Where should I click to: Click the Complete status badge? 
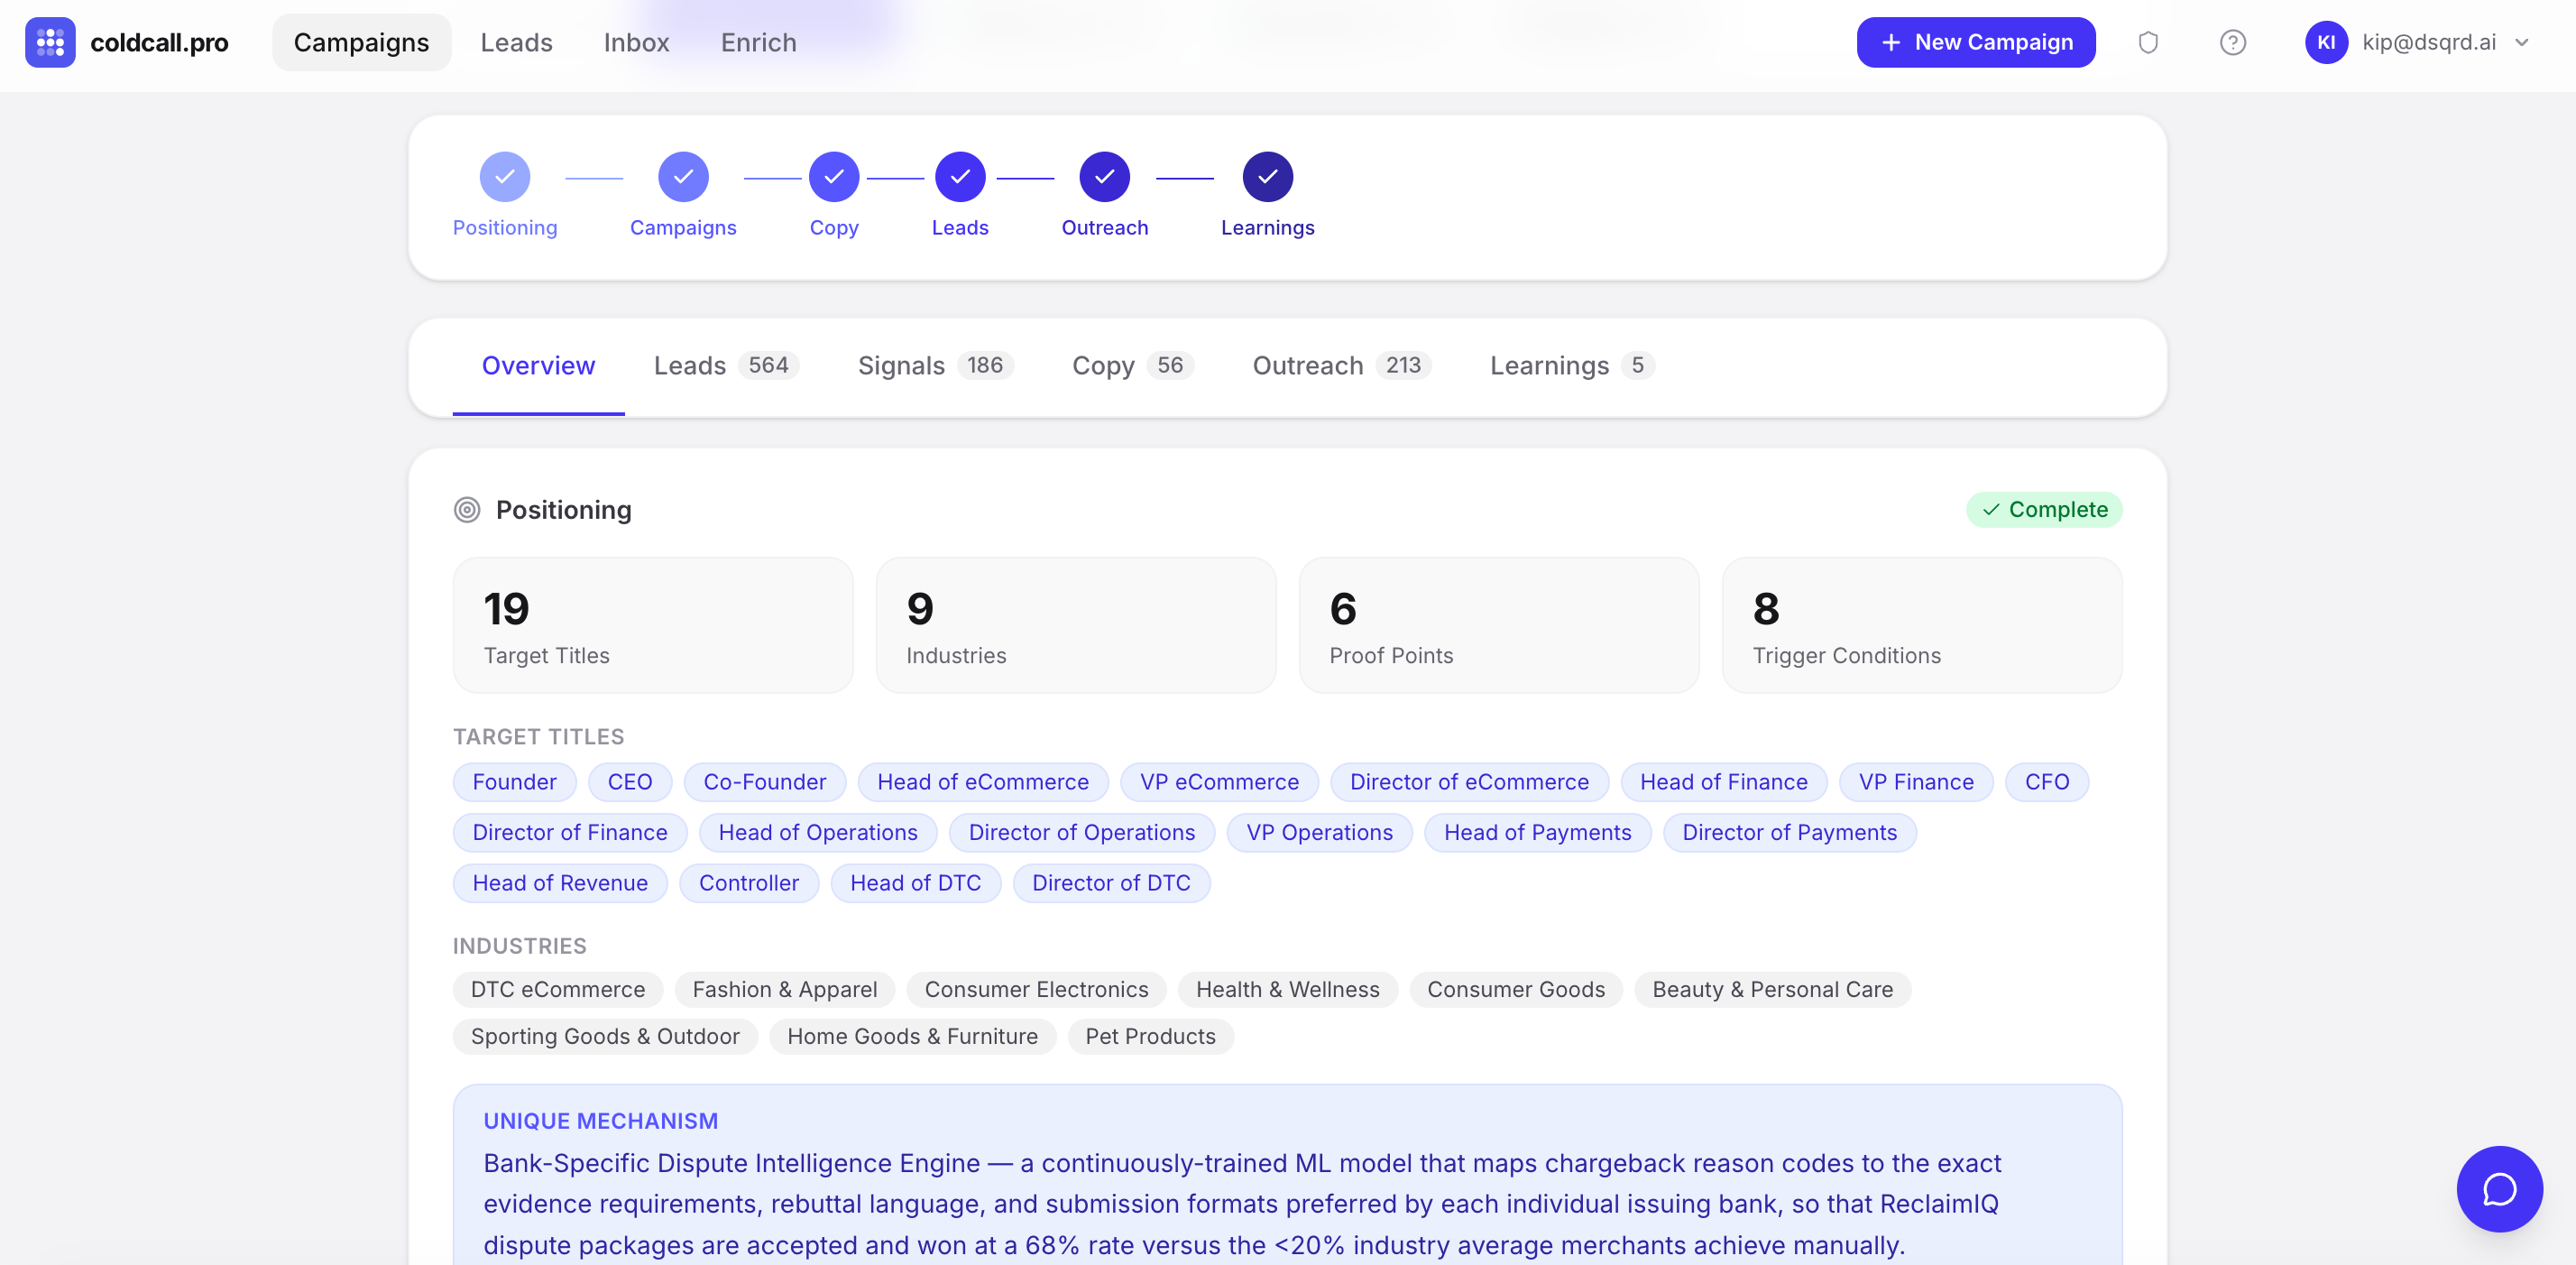tap(2043, 510)
